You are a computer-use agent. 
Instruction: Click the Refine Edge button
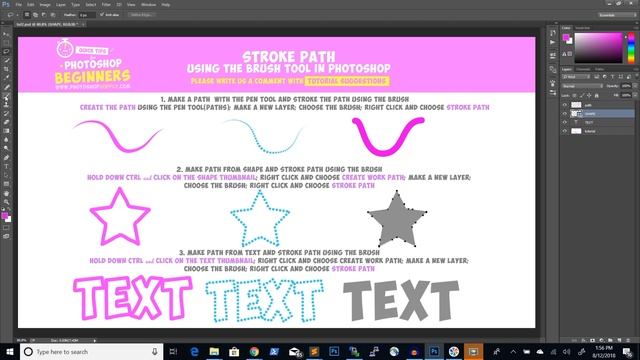tap(141, 15)
